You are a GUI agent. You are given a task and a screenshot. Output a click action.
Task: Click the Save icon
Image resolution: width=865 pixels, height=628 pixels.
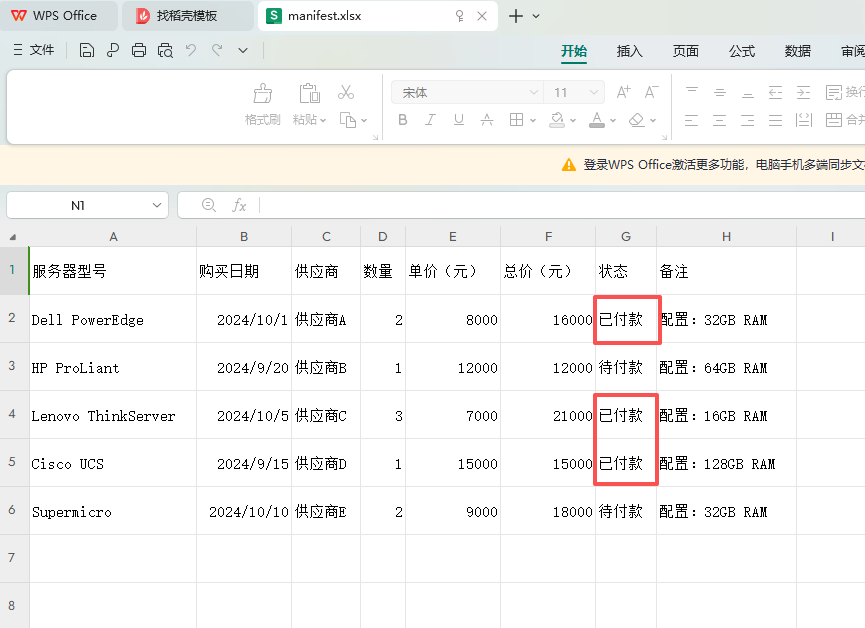pyautogui.click(x=86, y=50)
